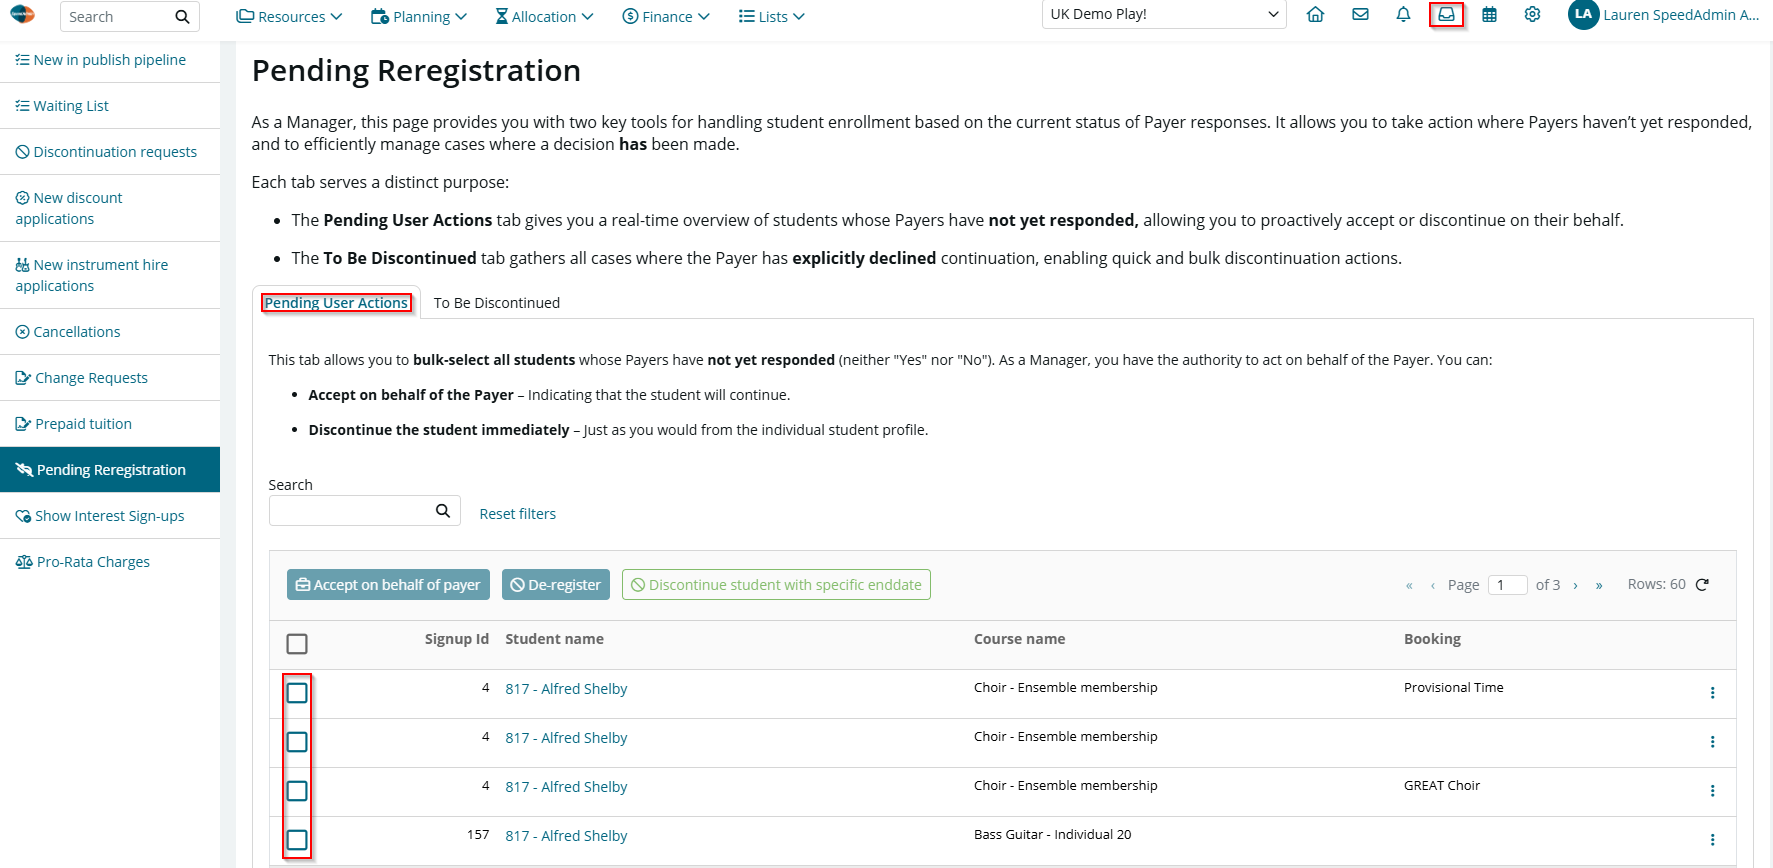The image size is (1773, 868).
Task: Tick checkbox for Bass Guitar row
Action: point(297,840)
